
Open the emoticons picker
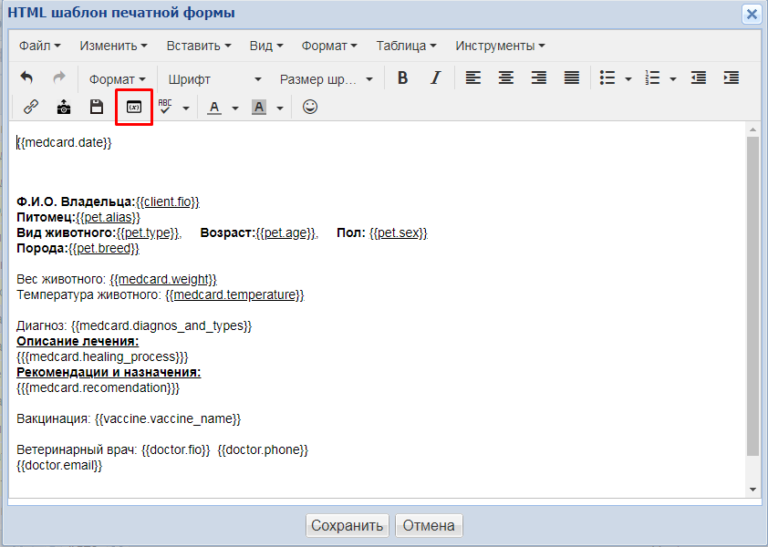click(x=310, y=107)
